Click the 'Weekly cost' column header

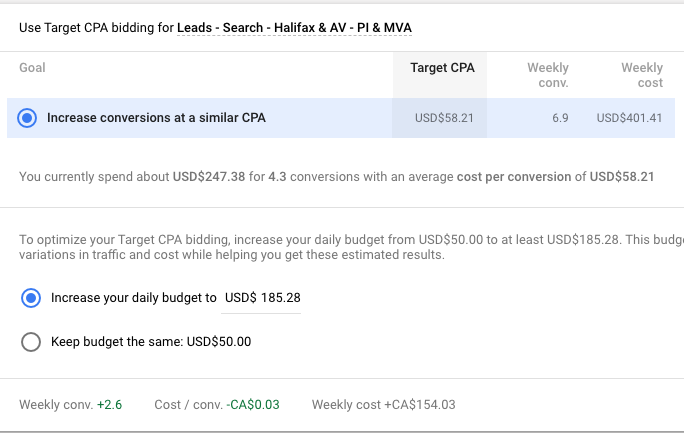641,75
